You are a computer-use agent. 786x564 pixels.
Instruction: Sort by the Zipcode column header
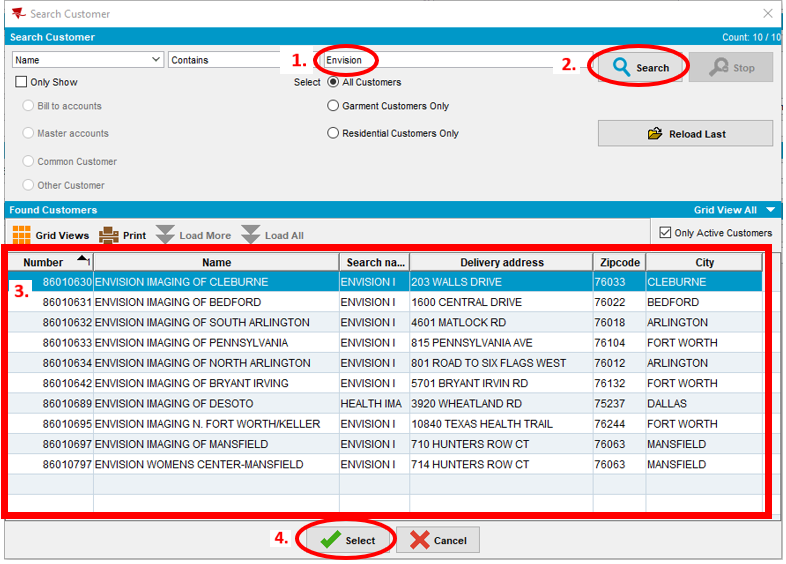pyautogui.click(x=619, y=262)
